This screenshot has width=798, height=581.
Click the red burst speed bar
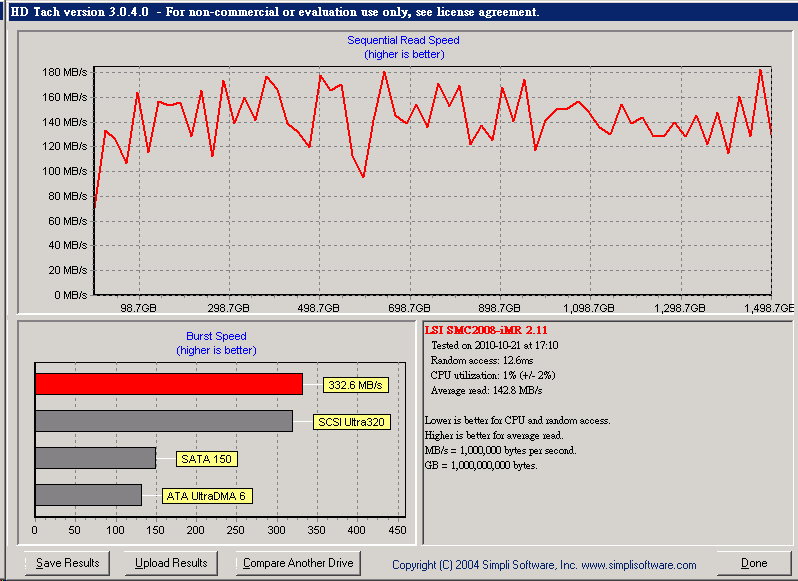pyautogui.click(x=168, y=384)
